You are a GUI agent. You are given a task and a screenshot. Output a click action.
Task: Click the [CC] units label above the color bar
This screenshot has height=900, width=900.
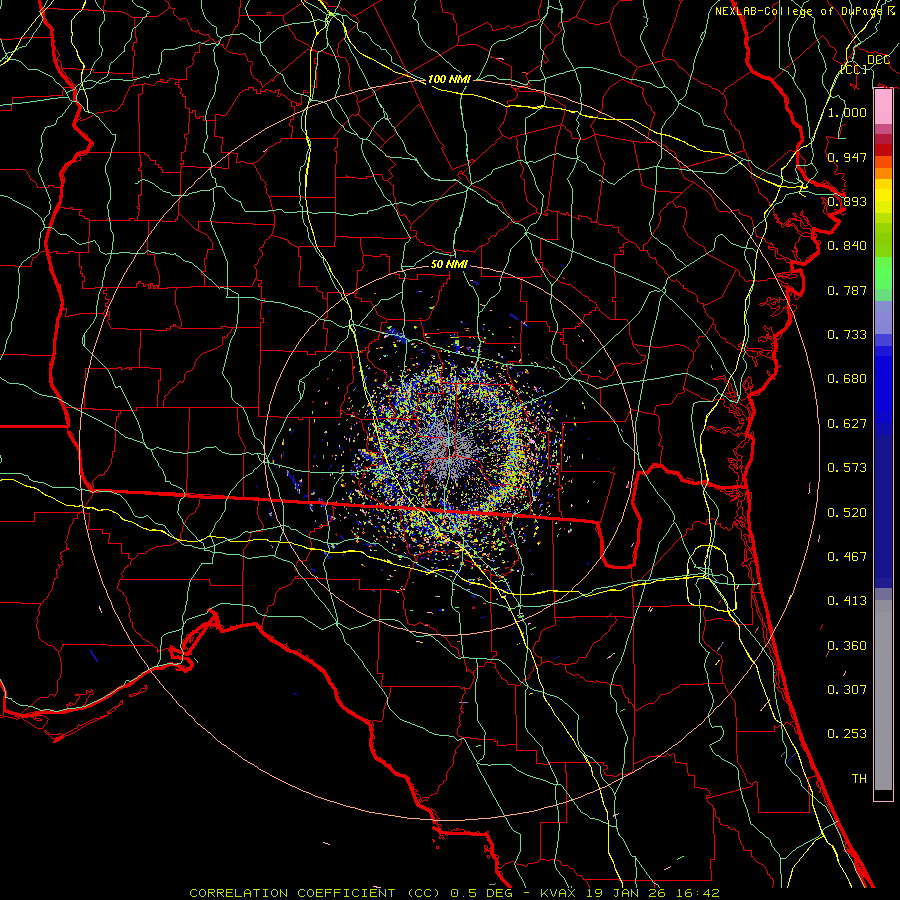854,69
